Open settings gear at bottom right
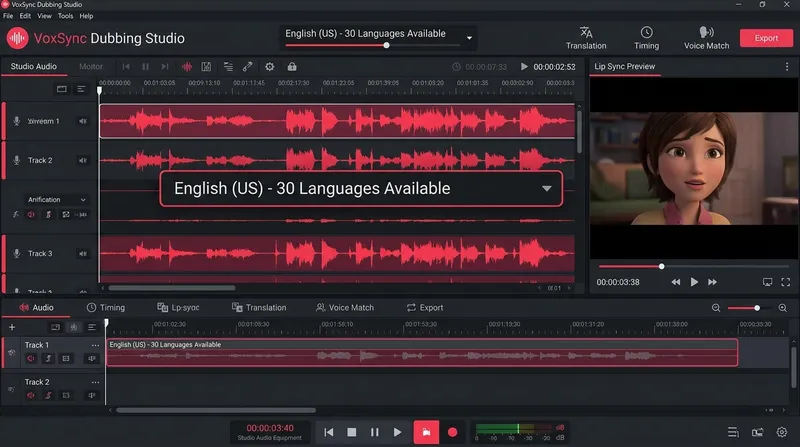800x447 pixels. point(782,432)
